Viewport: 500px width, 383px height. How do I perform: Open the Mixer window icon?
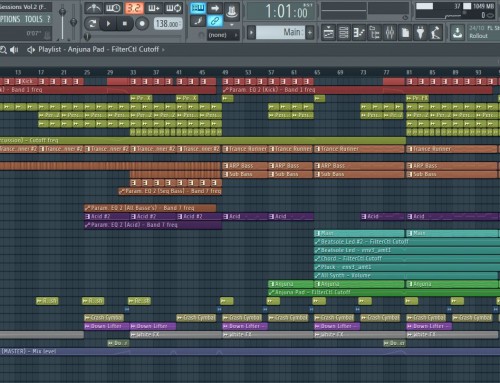click(390, 33)
